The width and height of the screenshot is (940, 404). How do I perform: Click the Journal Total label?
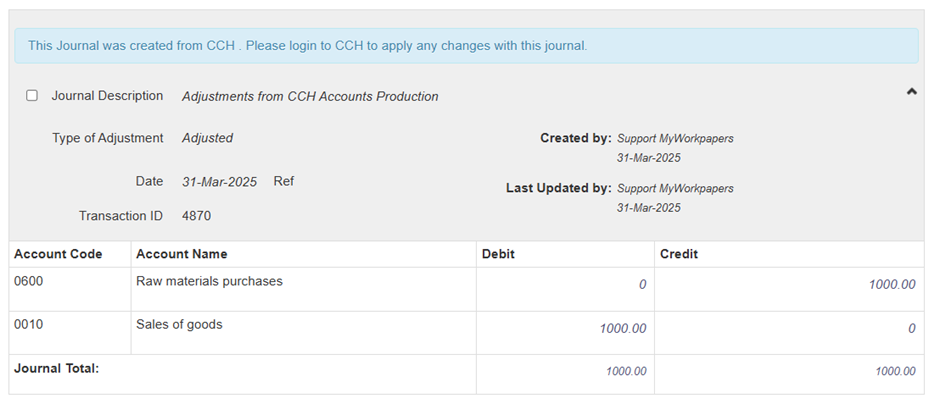click(x=57, y=368)
